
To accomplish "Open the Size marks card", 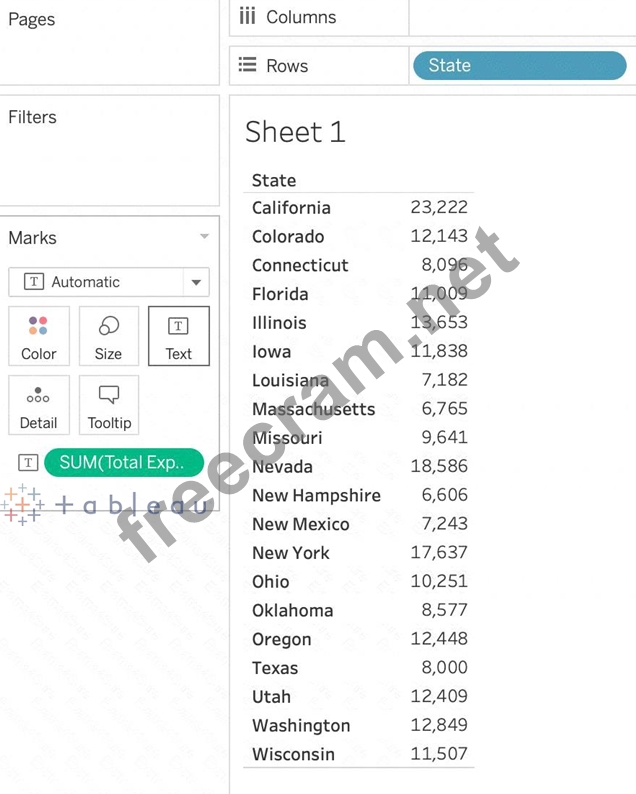I will pos(108,336).
